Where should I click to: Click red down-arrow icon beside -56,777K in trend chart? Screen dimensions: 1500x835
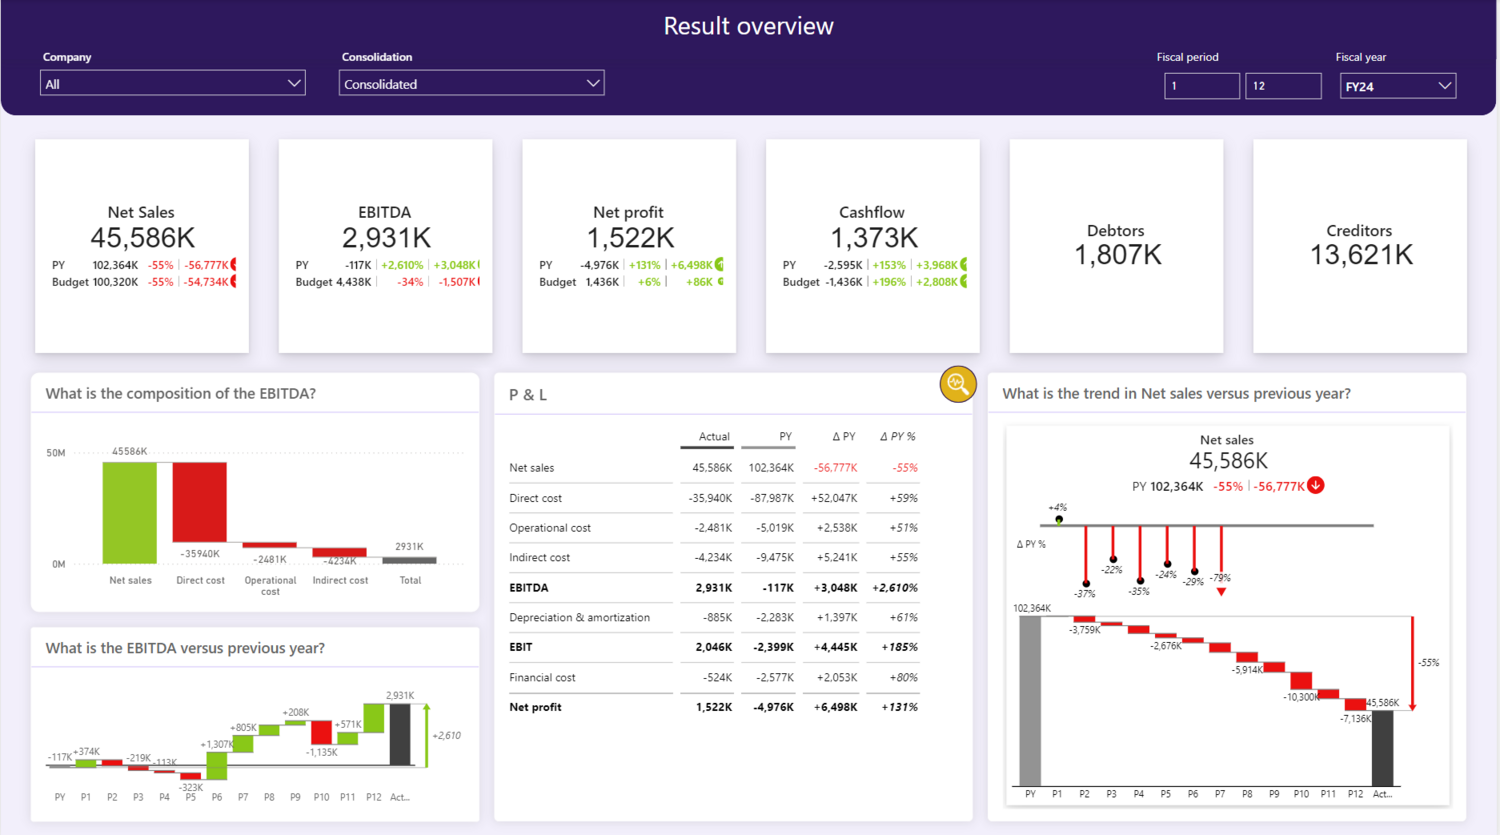(x=1316, y=486)
